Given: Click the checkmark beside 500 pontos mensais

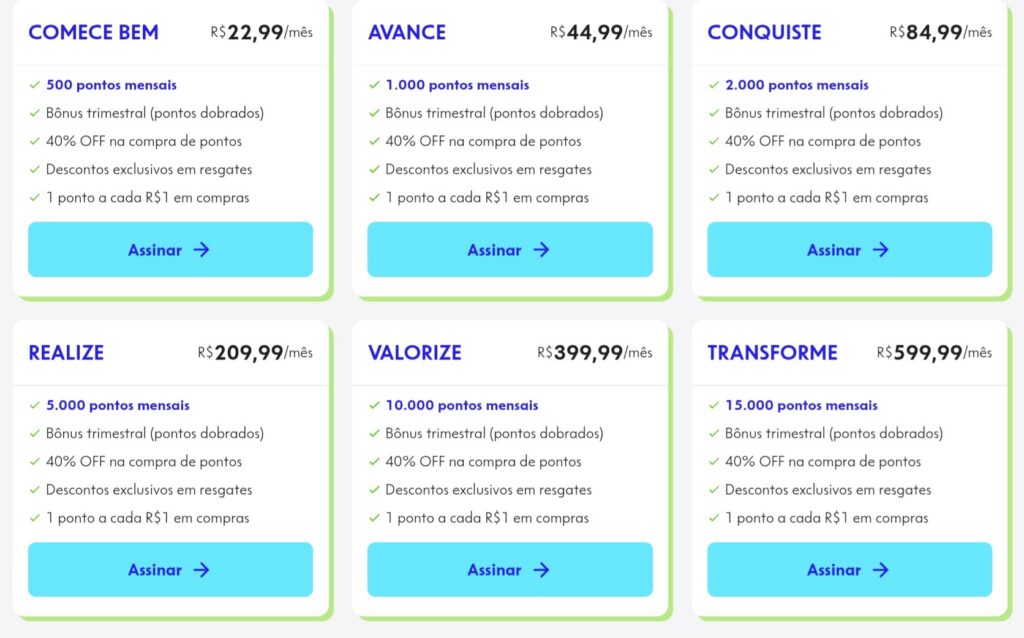Looking at the screenshot, I should click(x=36, y=85).
